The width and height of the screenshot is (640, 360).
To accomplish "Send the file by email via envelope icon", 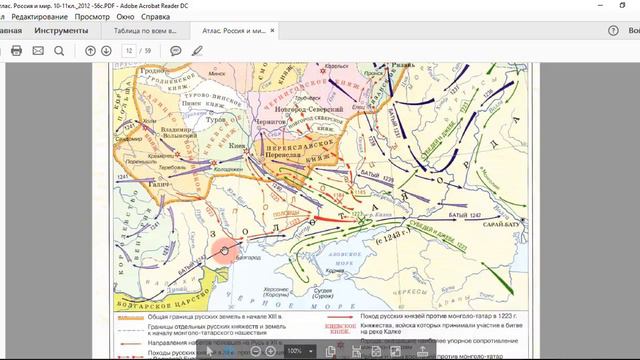I will point(38,51).
